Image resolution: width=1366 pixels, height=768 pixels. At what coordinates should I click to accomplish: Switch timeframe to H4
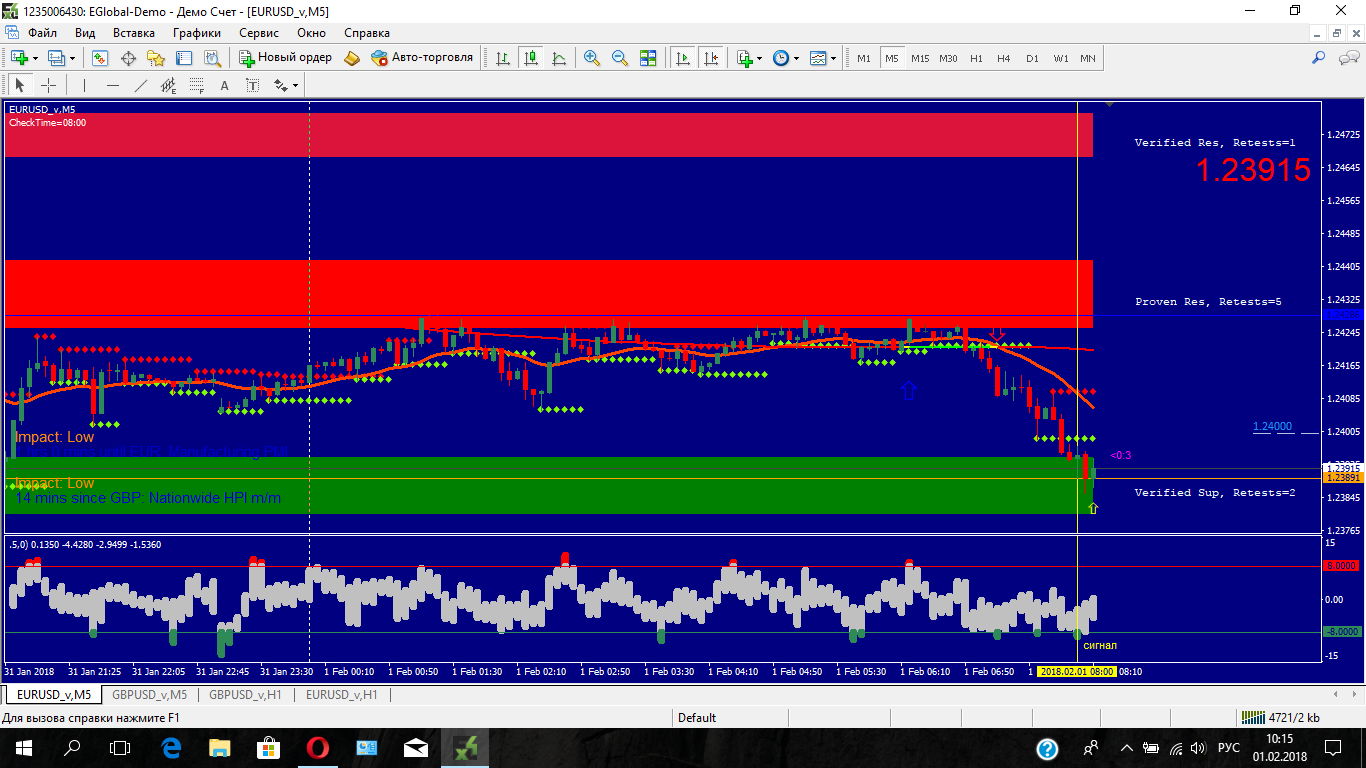[x=1004, y=58]
